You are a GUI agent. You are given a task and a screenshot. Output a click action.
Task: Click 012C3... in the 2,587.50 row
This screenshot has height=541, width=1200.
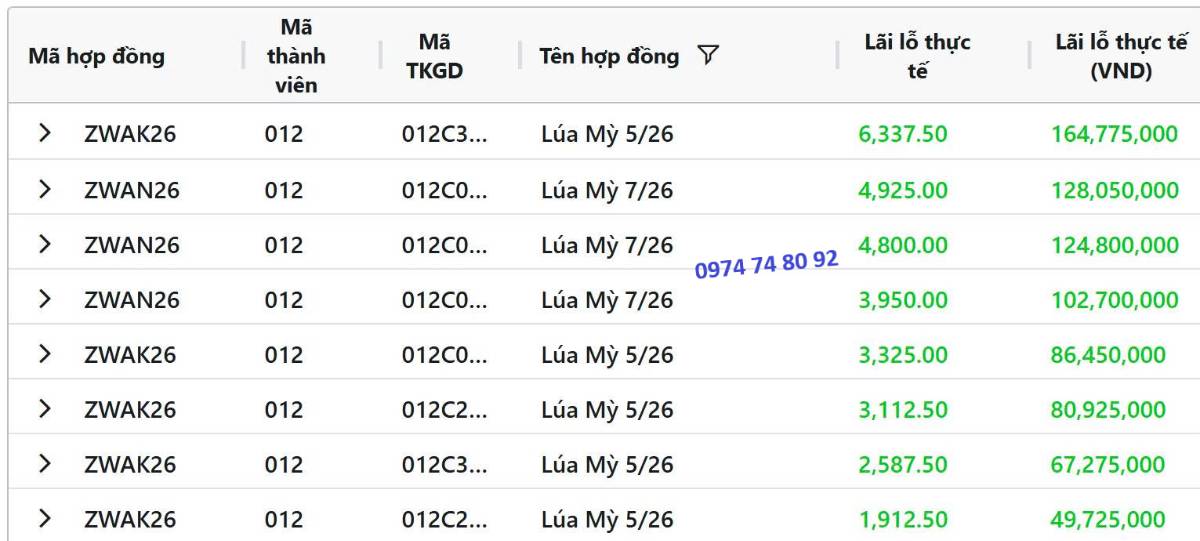pyautogui.click(x=445, y=465)
